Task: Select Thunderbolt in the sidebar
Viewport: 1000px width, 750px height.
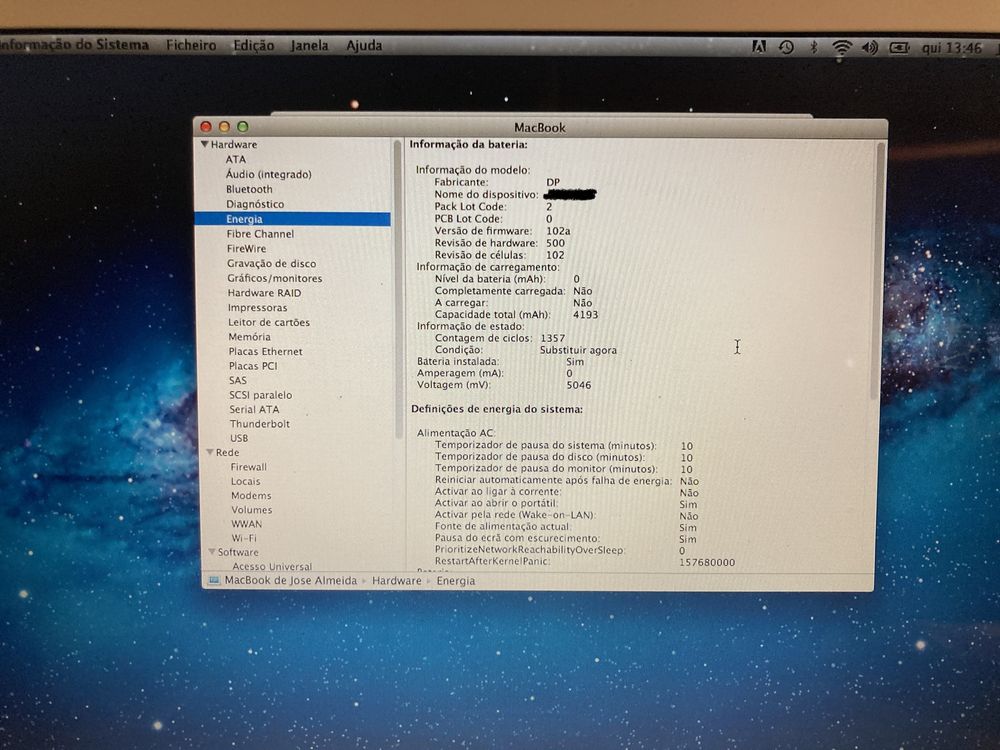Action: [x=260, y=424]
